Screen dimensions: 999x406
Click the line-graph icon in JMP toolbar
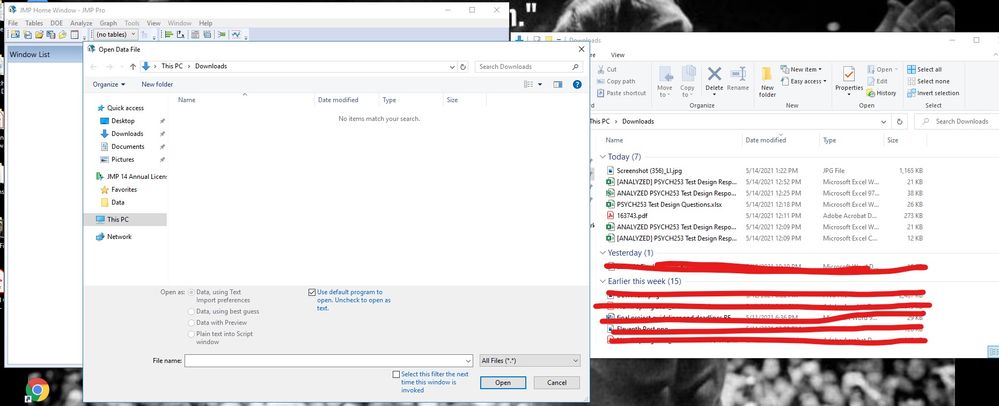click(236, 34)
